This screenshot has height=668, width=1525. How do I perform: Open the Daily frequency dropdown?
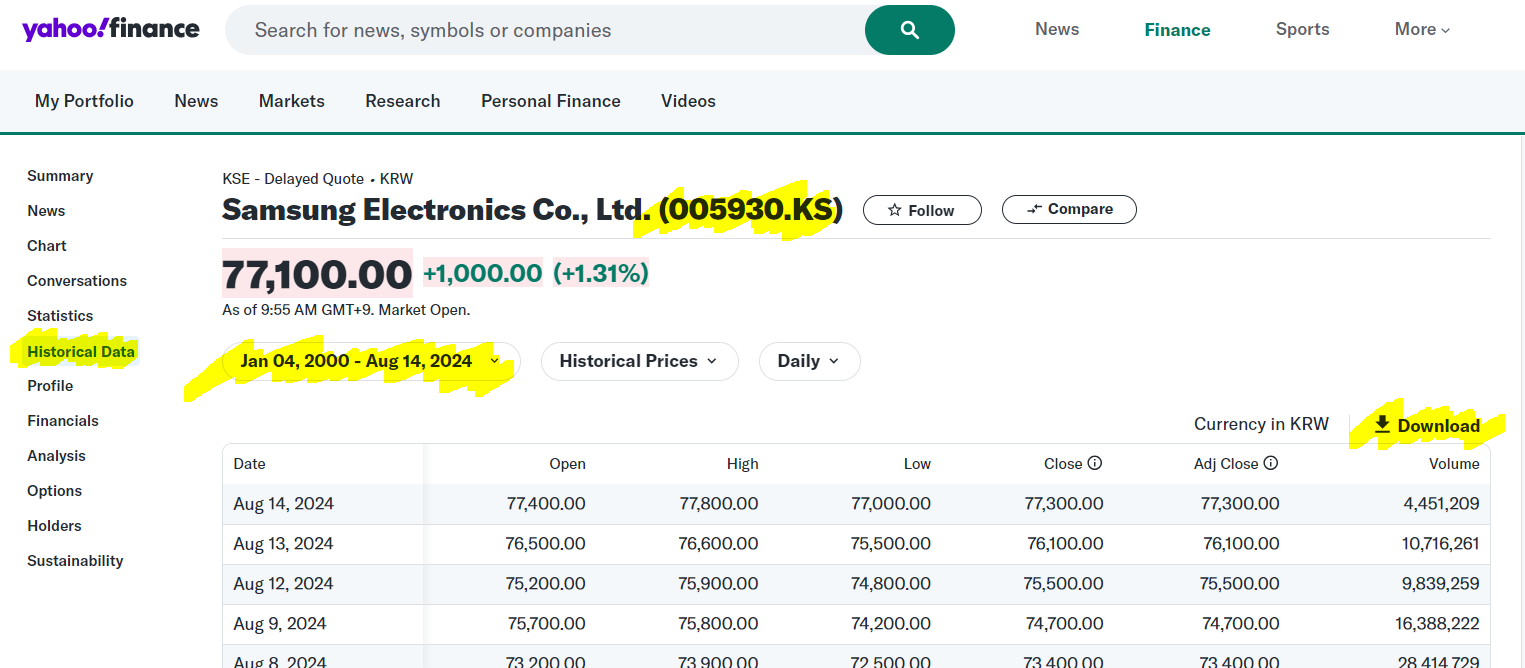click(809, 361)
